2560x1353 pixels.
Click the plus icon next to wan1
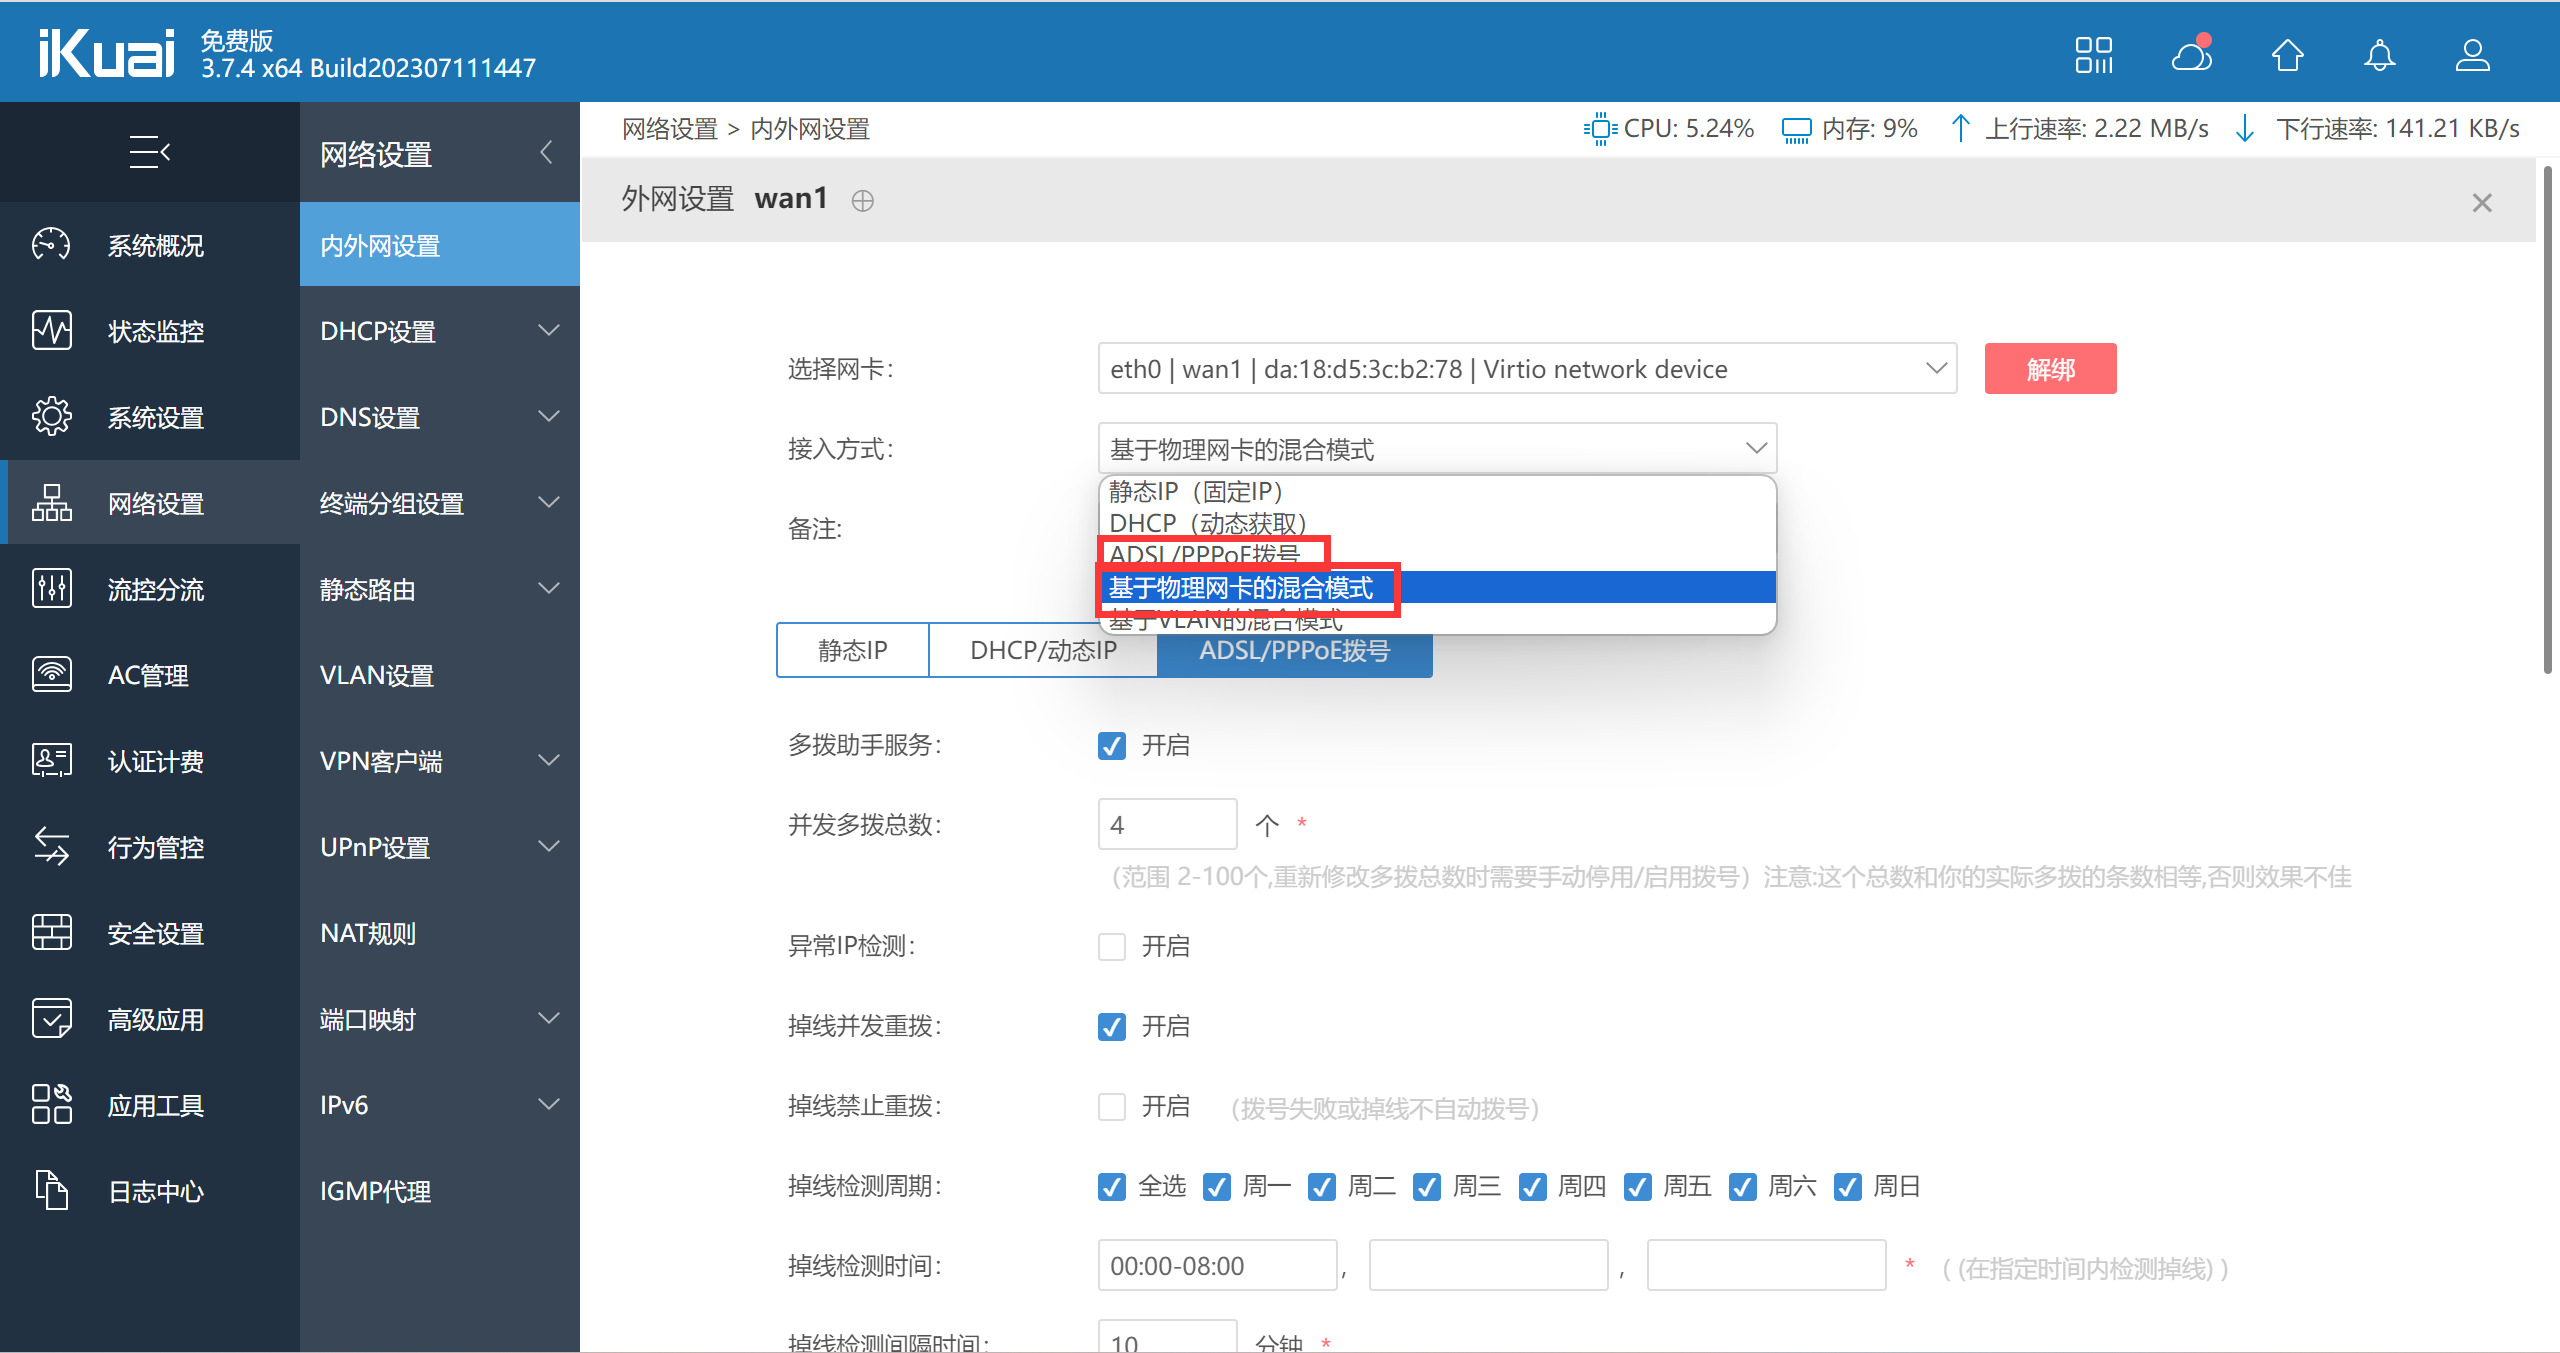[x=862, y=201]
